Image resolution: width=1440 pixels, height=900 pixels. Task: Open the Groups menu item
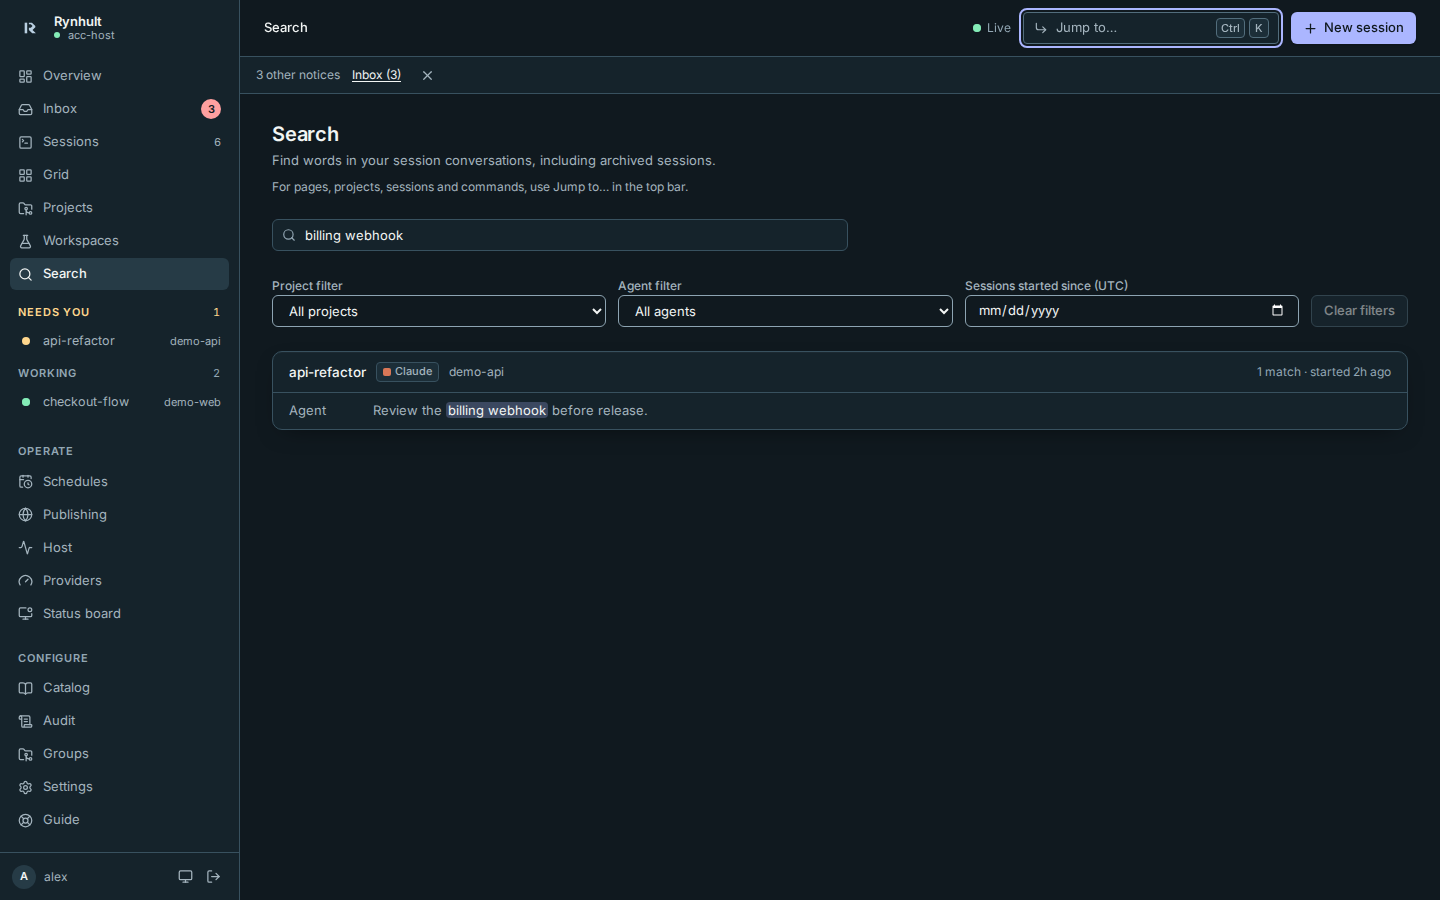click(119, 754)
